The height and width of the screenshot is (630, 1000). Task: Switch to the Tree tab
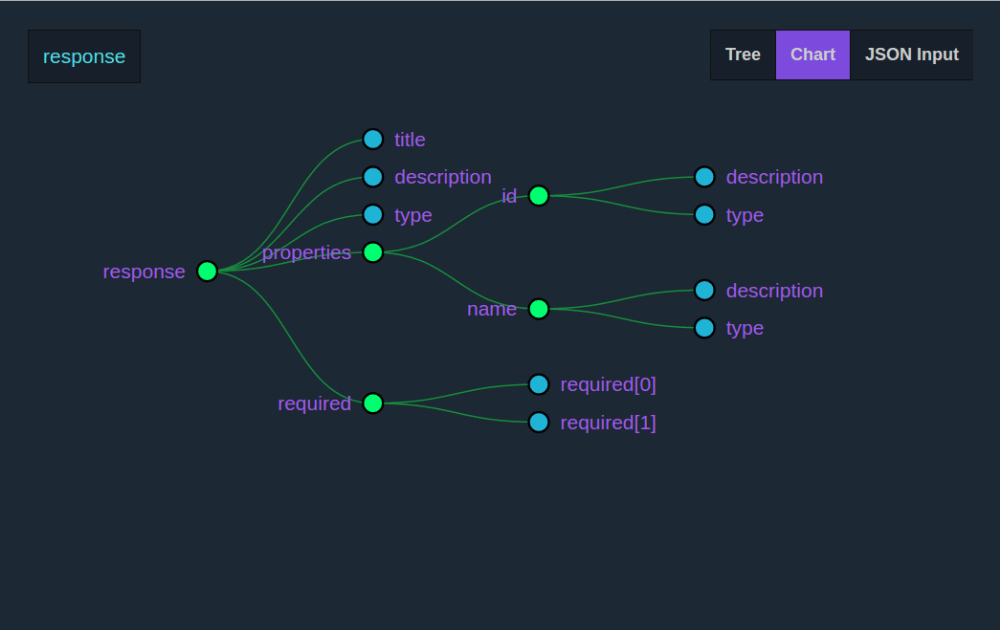coord(742,54)
